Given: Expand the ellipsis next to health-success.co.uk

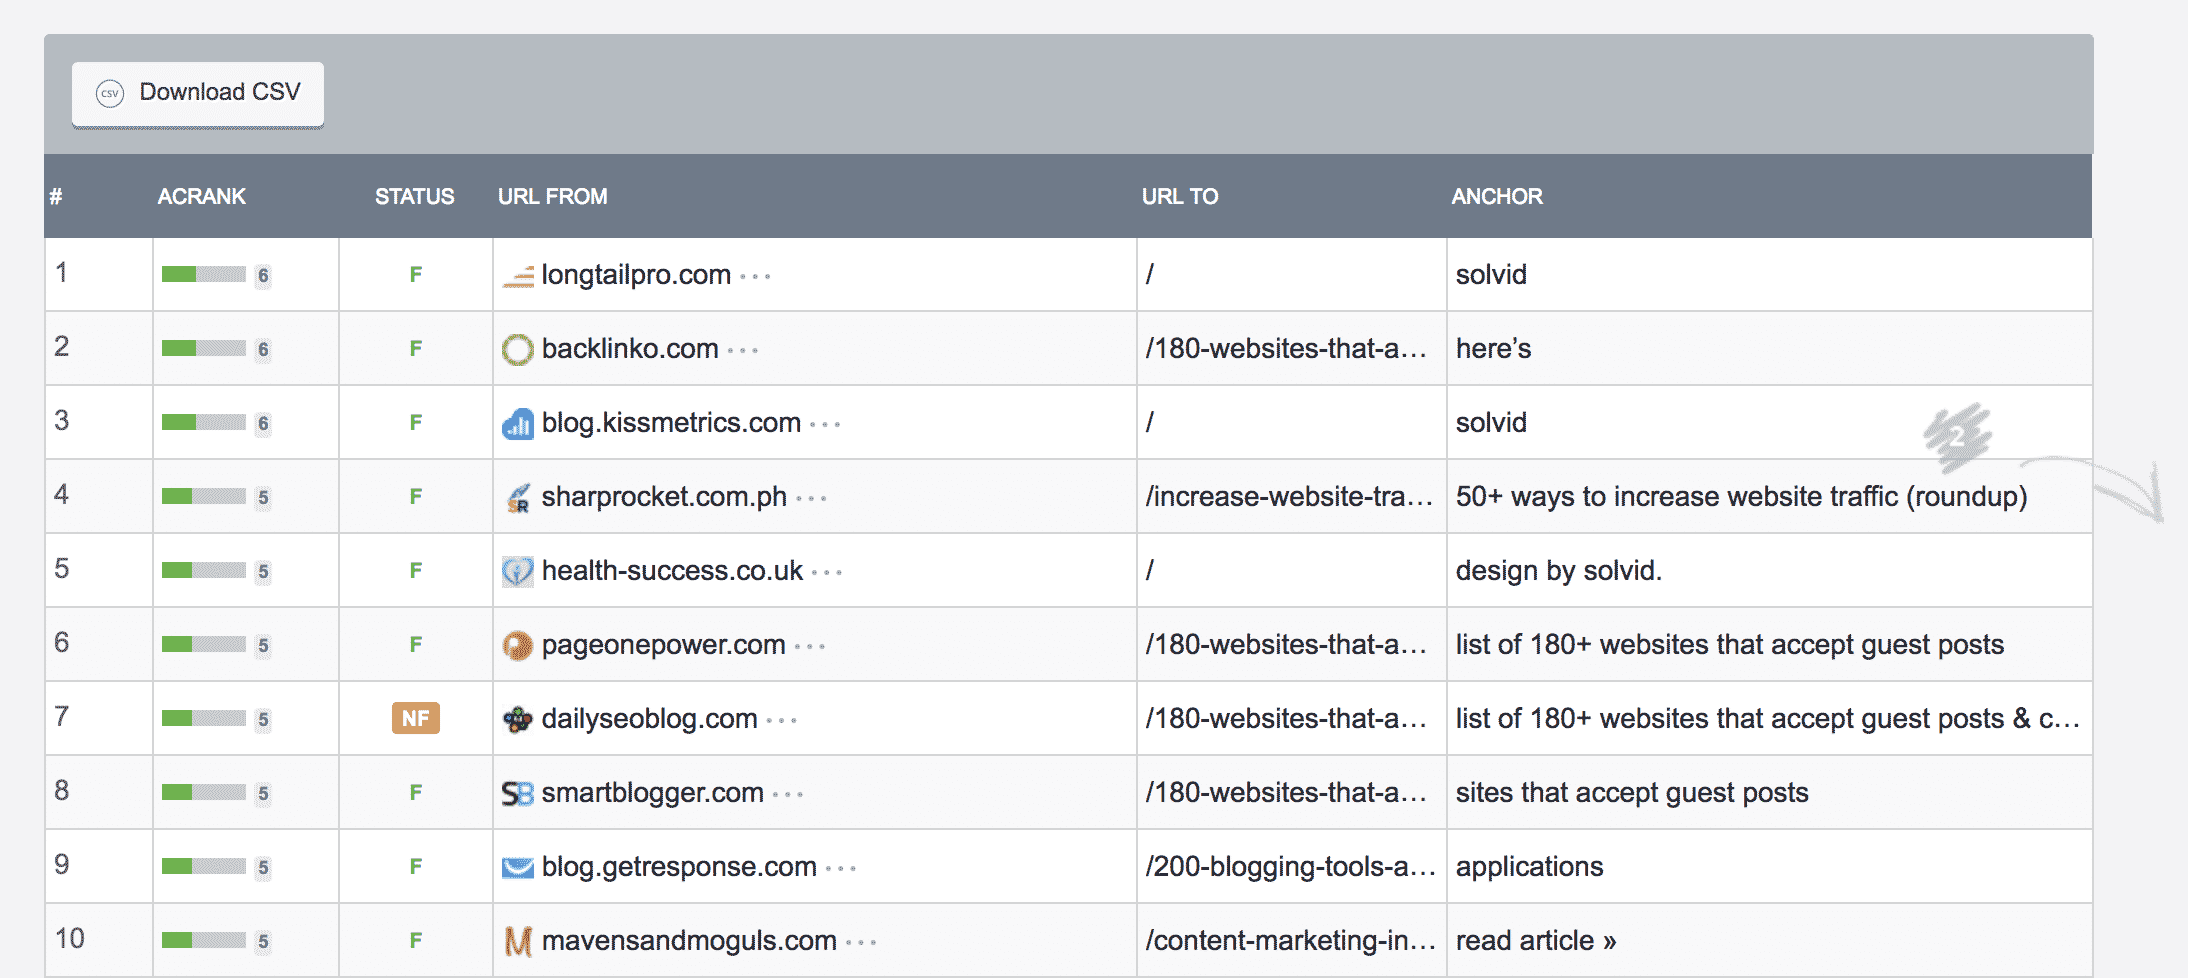Looking at the screenshot, I should click(x=827, y=573).
